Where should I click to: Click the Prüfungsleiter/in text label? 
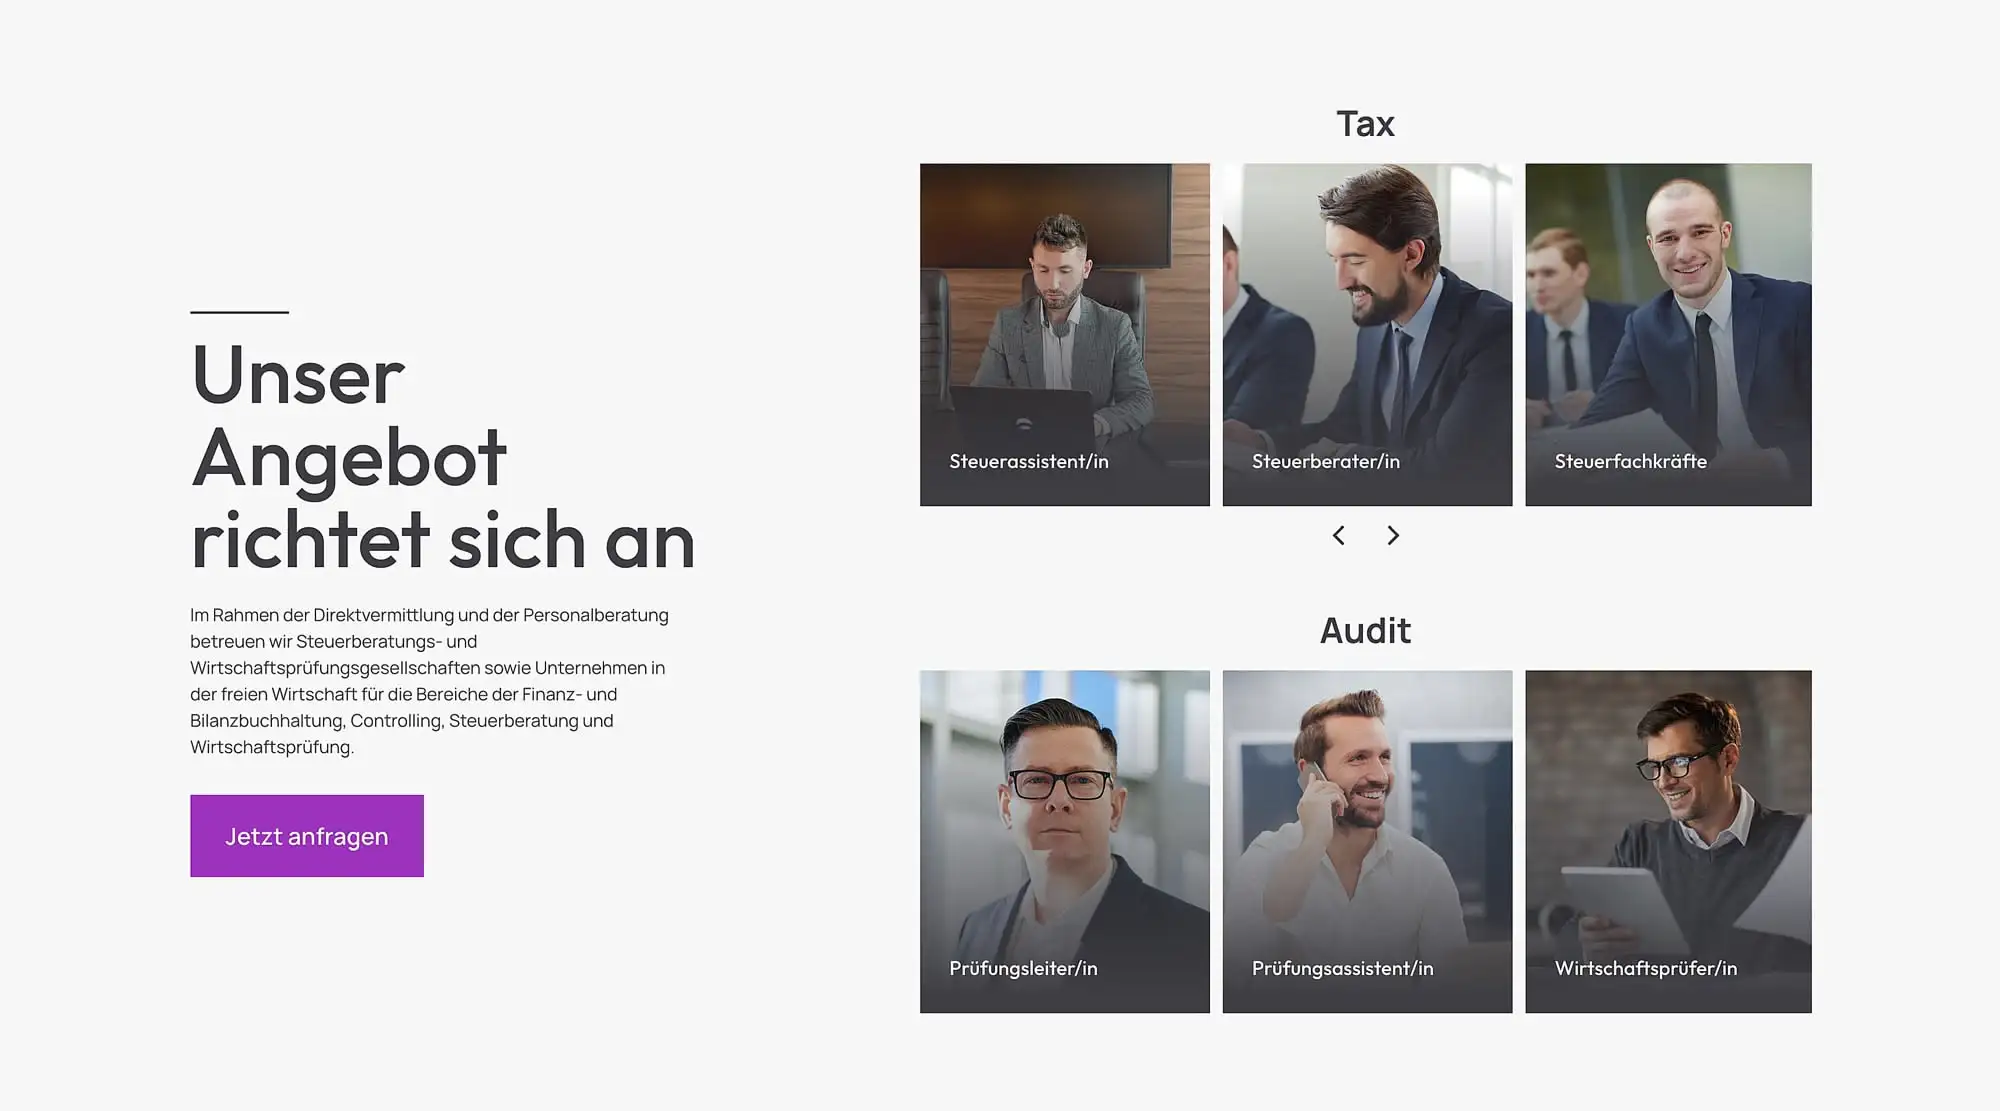1023,969
